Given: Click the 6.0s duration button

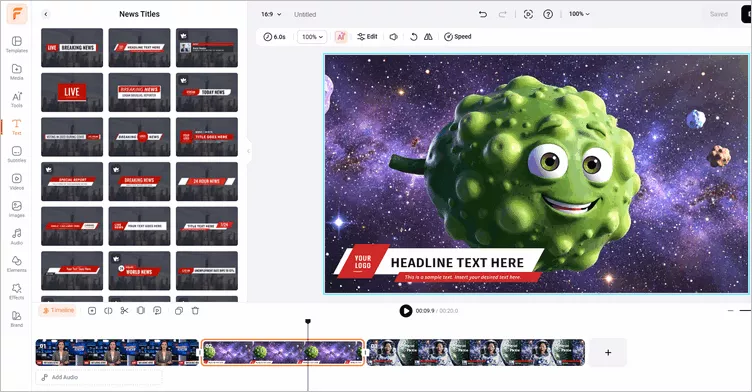Looking at the screenshot, I should (274, 37).
